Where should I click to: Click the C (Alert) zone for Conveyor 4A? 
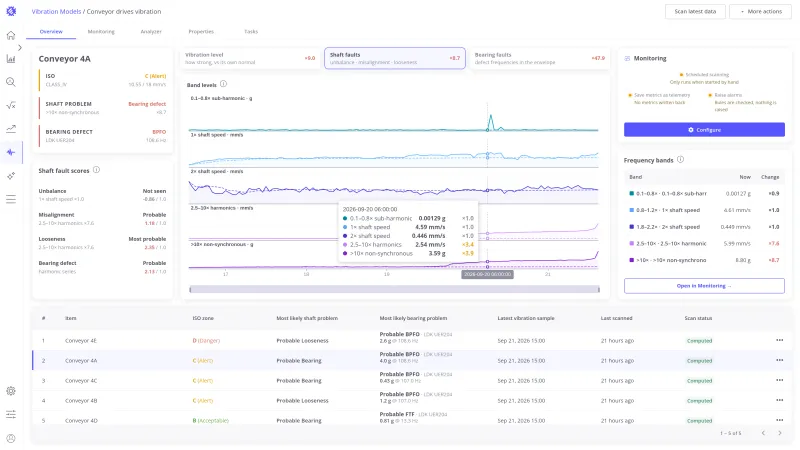203,361
